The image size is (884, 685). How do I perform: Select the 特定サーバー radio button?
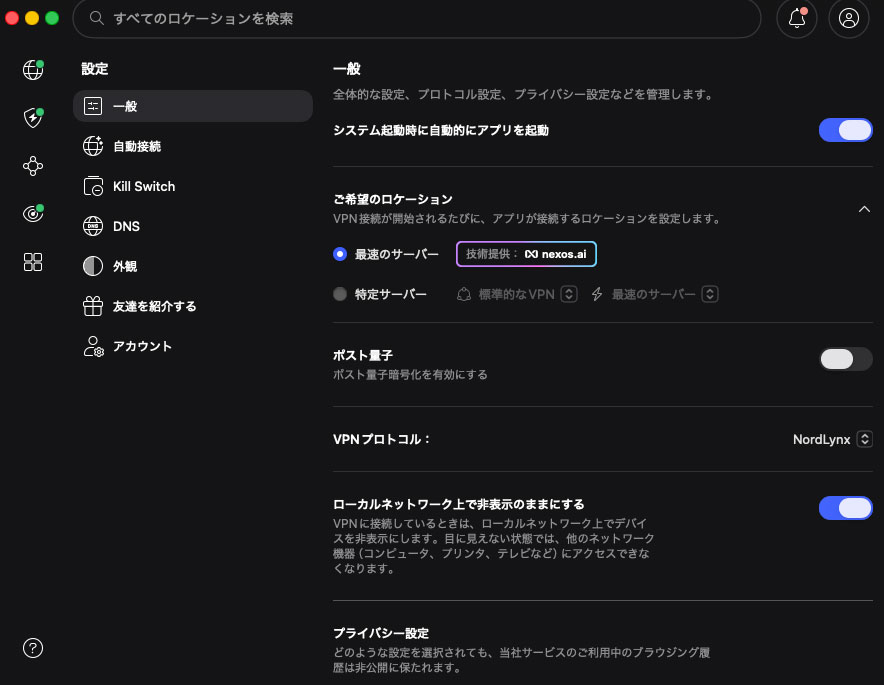340,294
